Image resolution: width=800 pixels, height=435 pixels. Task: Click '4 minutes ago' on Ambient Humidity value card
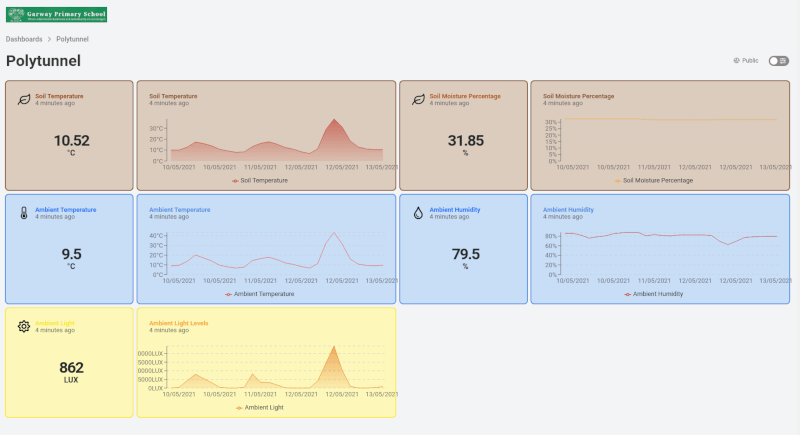[449, 217]
